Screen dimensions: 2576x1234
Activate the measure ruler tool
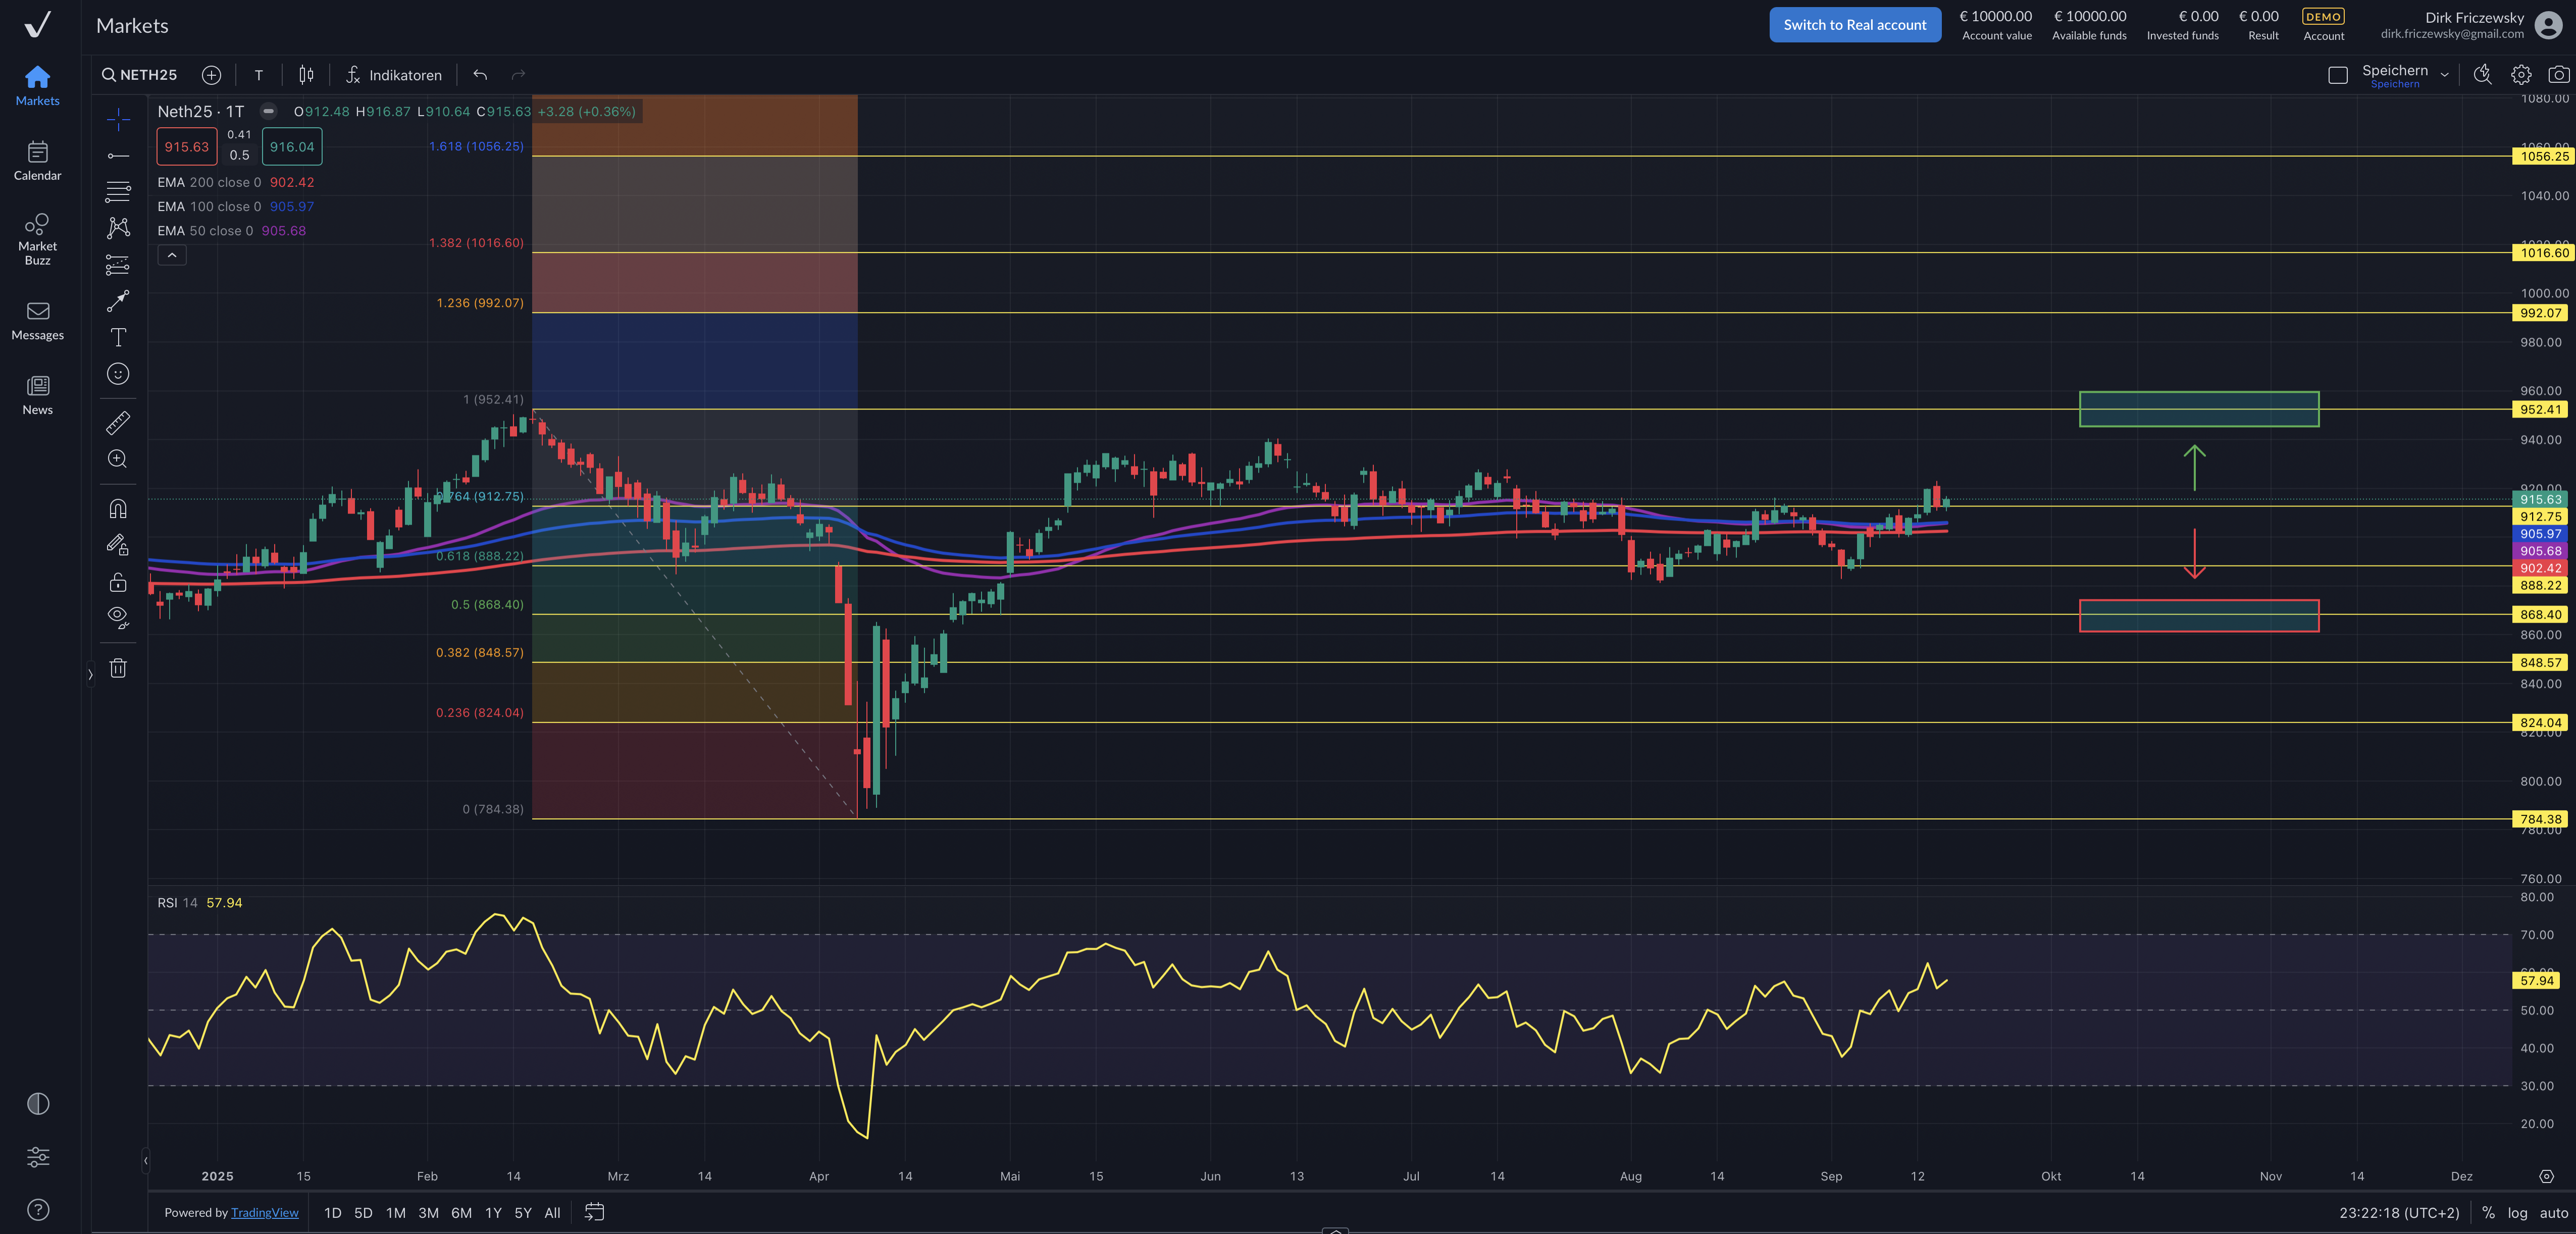117,422
